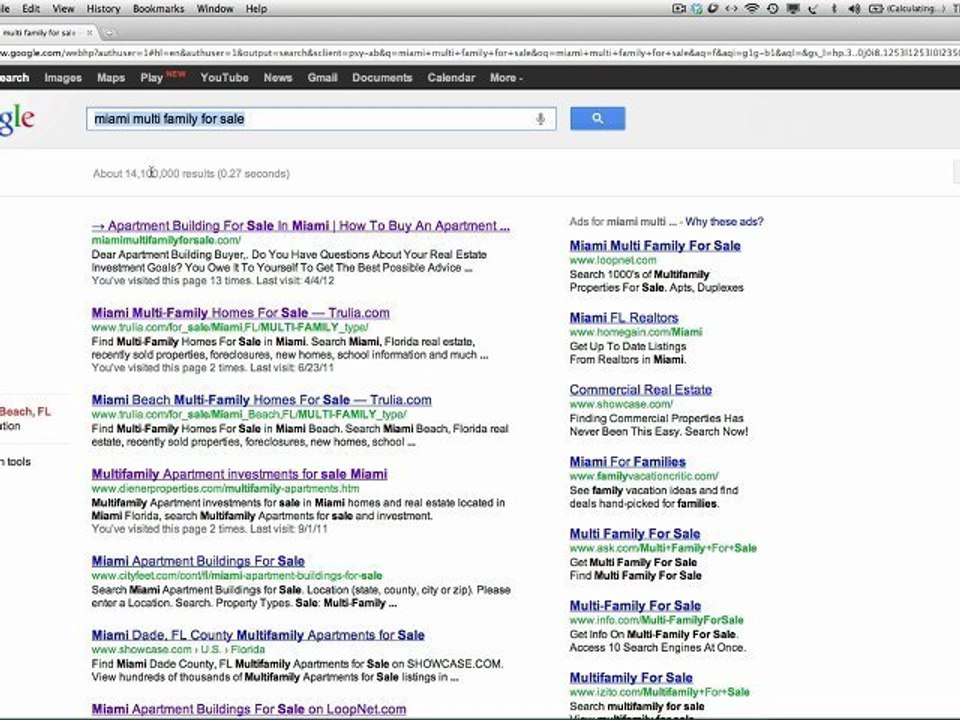
Task: Open the 'Multi Family For Sale' ask.com ad
Action: pyautogui.click(x=635, y=534)
